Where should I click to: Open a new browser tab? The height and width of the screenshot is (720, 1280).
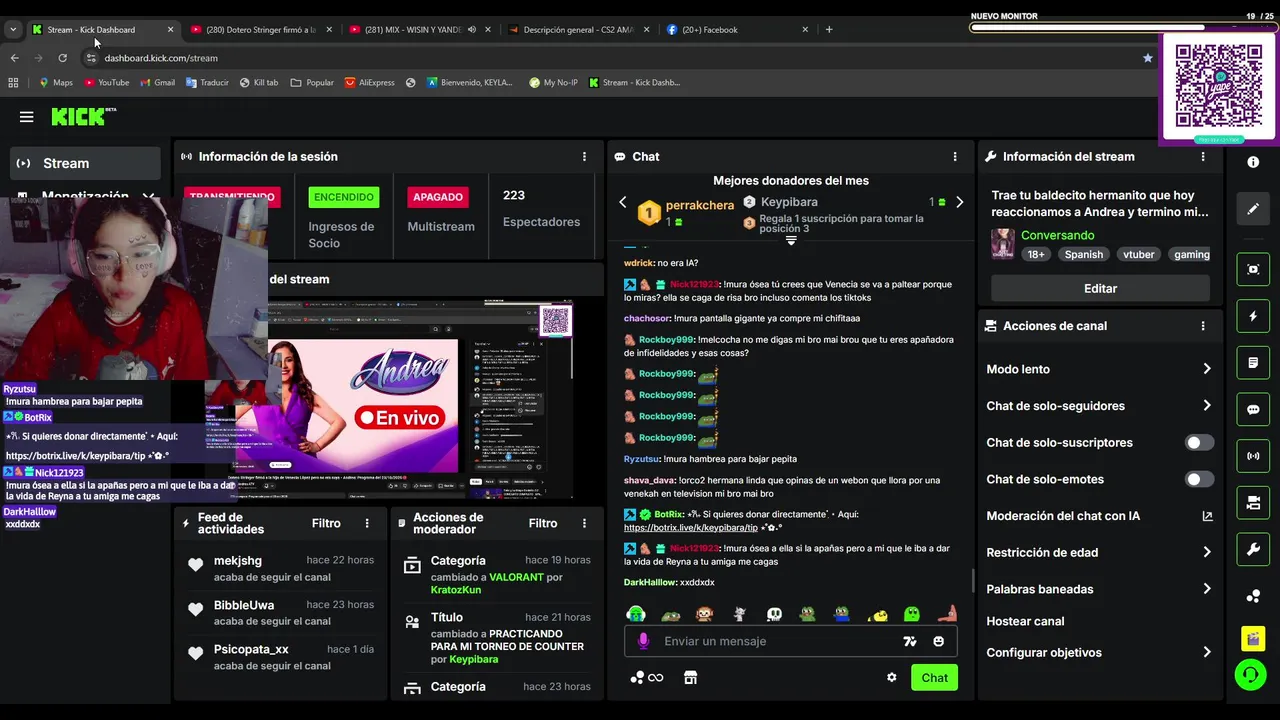click(x=828, y=30)
